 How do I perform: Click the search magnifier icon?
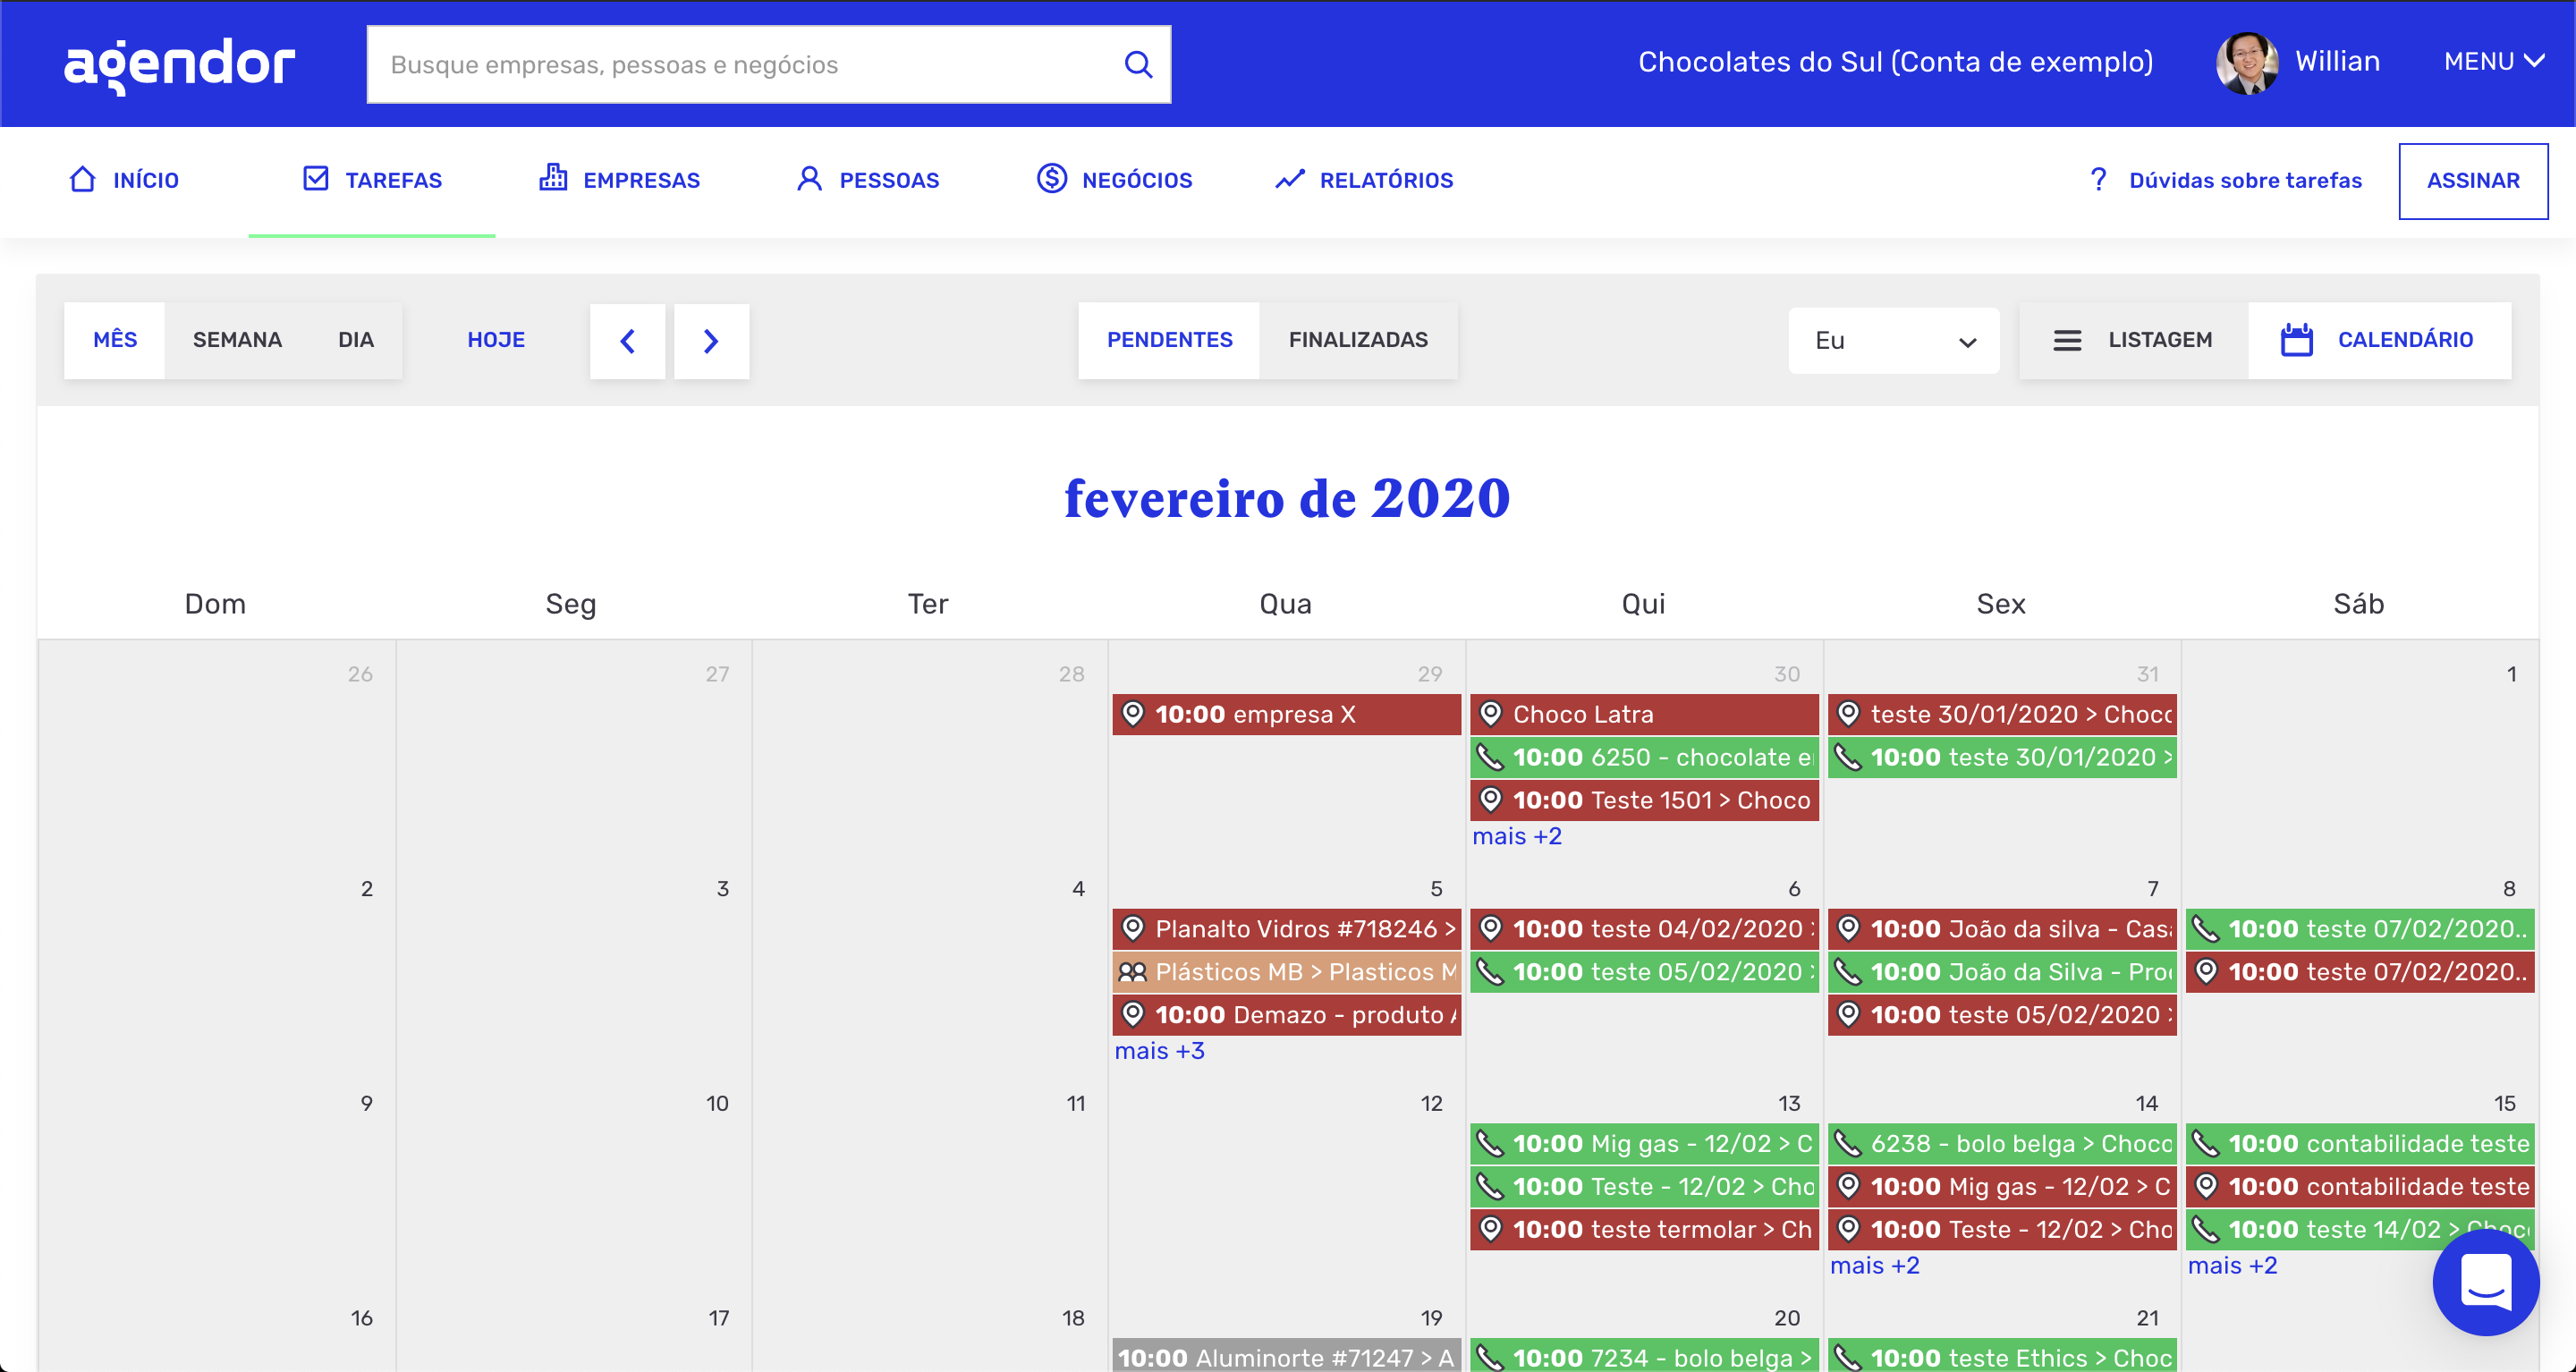tap(1138, 64)
